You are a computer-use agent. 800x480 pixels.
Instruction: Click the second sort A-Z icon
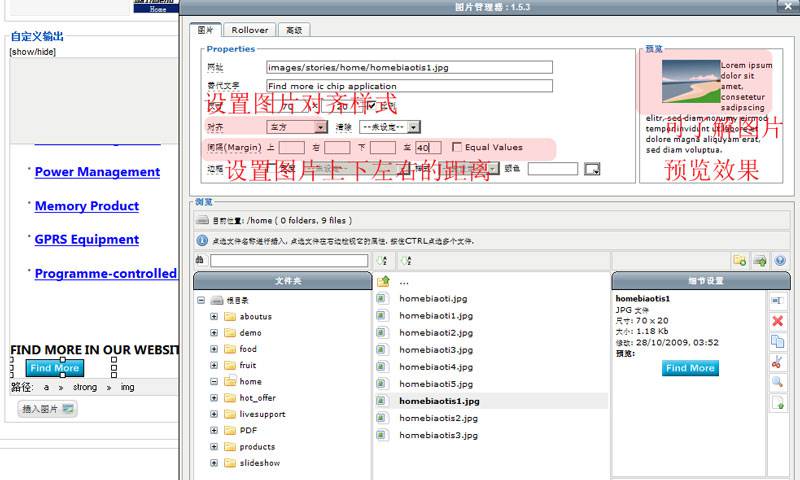pyautogui.click(x=406, y=261)
